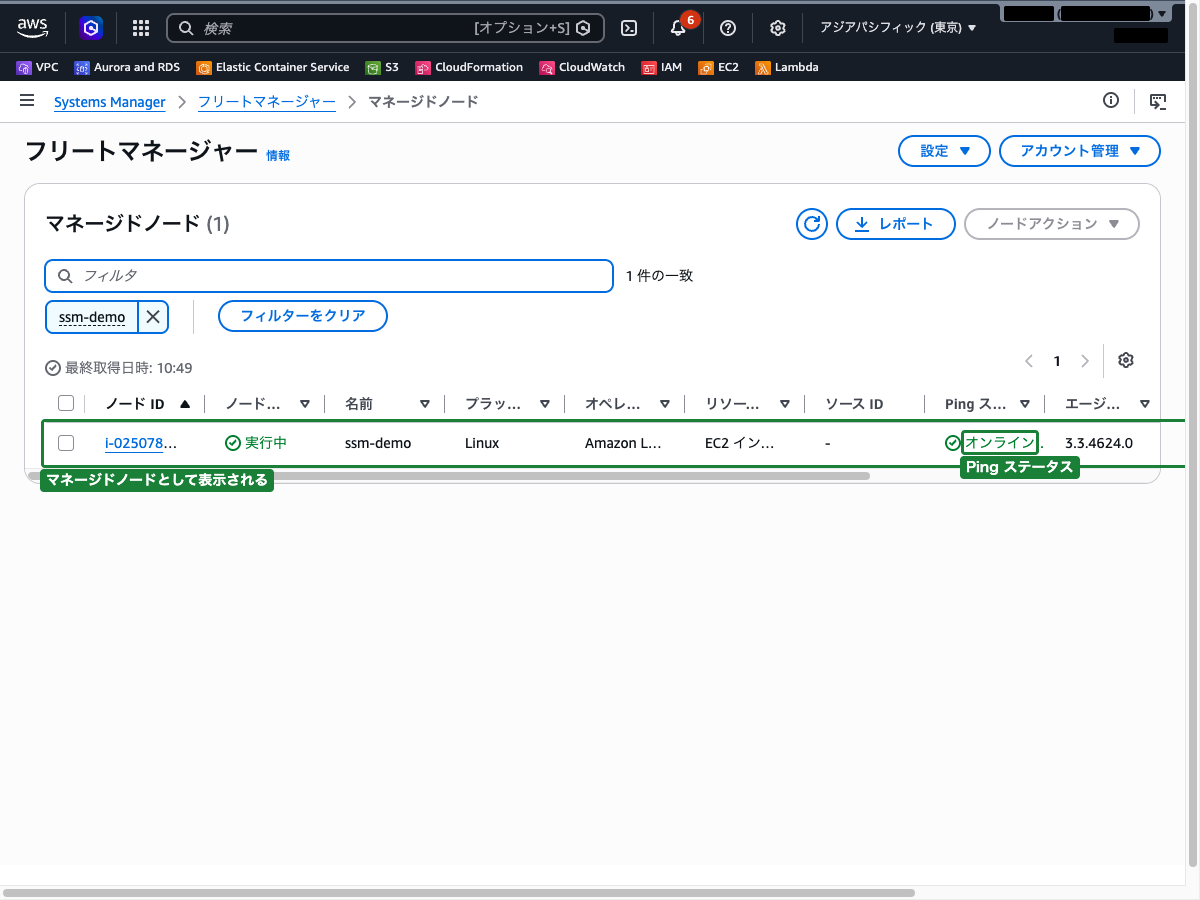This screenshot has width=1200, height=900.
Task: Launch CloudShell from top bar icon
Action: point(629,28)
